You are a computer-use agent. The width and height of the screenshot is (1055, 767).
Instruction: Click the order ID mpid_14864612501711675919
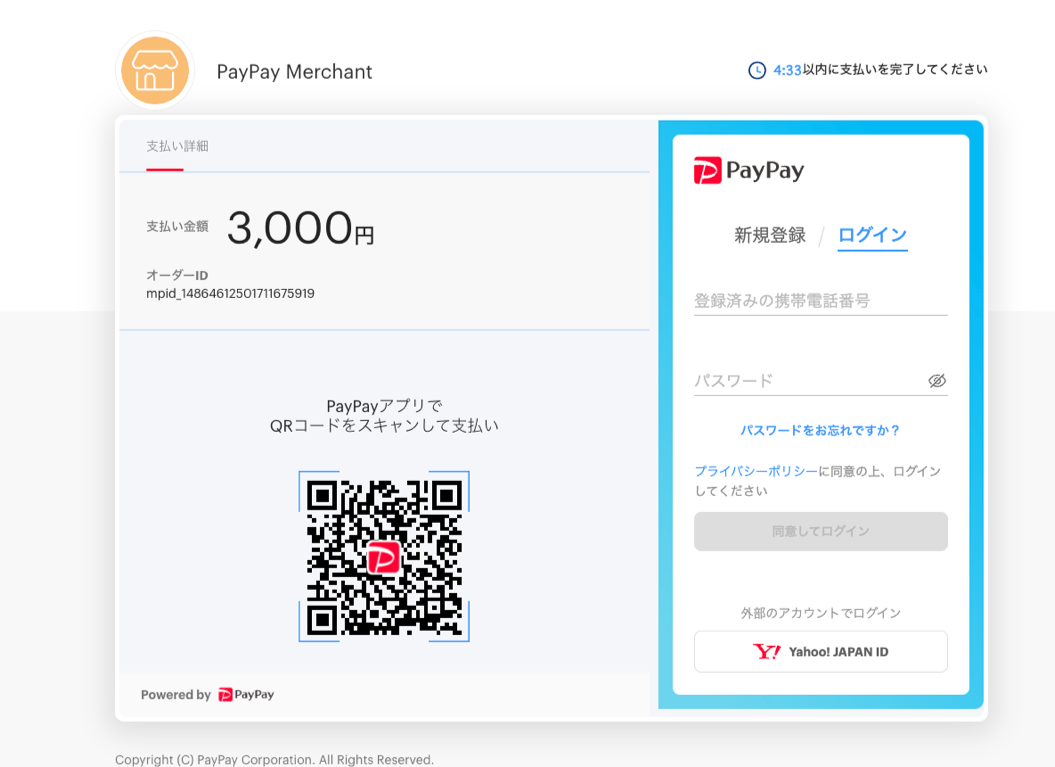pyautogui.click(x=230, y=293)
